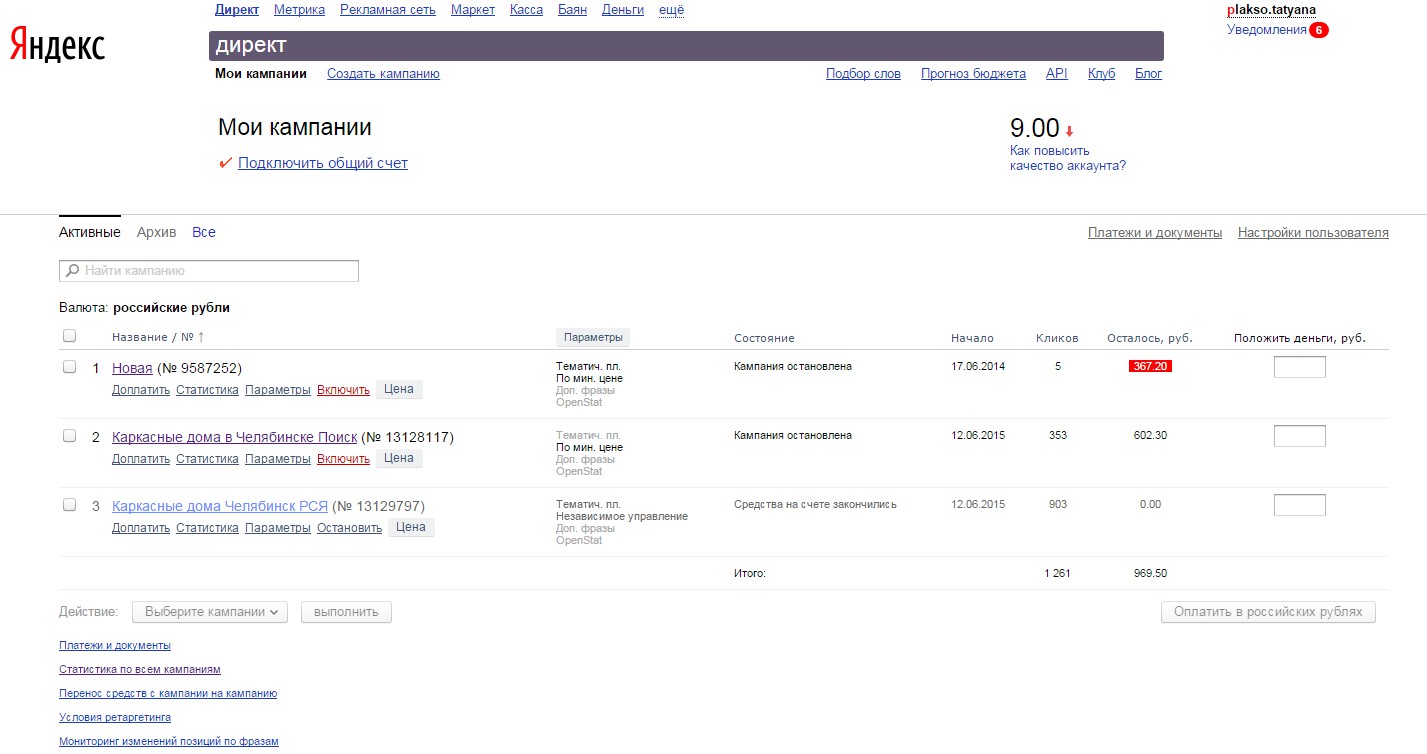Go to Мои кампании section
1427x754 pixels.
click(261, 74)
